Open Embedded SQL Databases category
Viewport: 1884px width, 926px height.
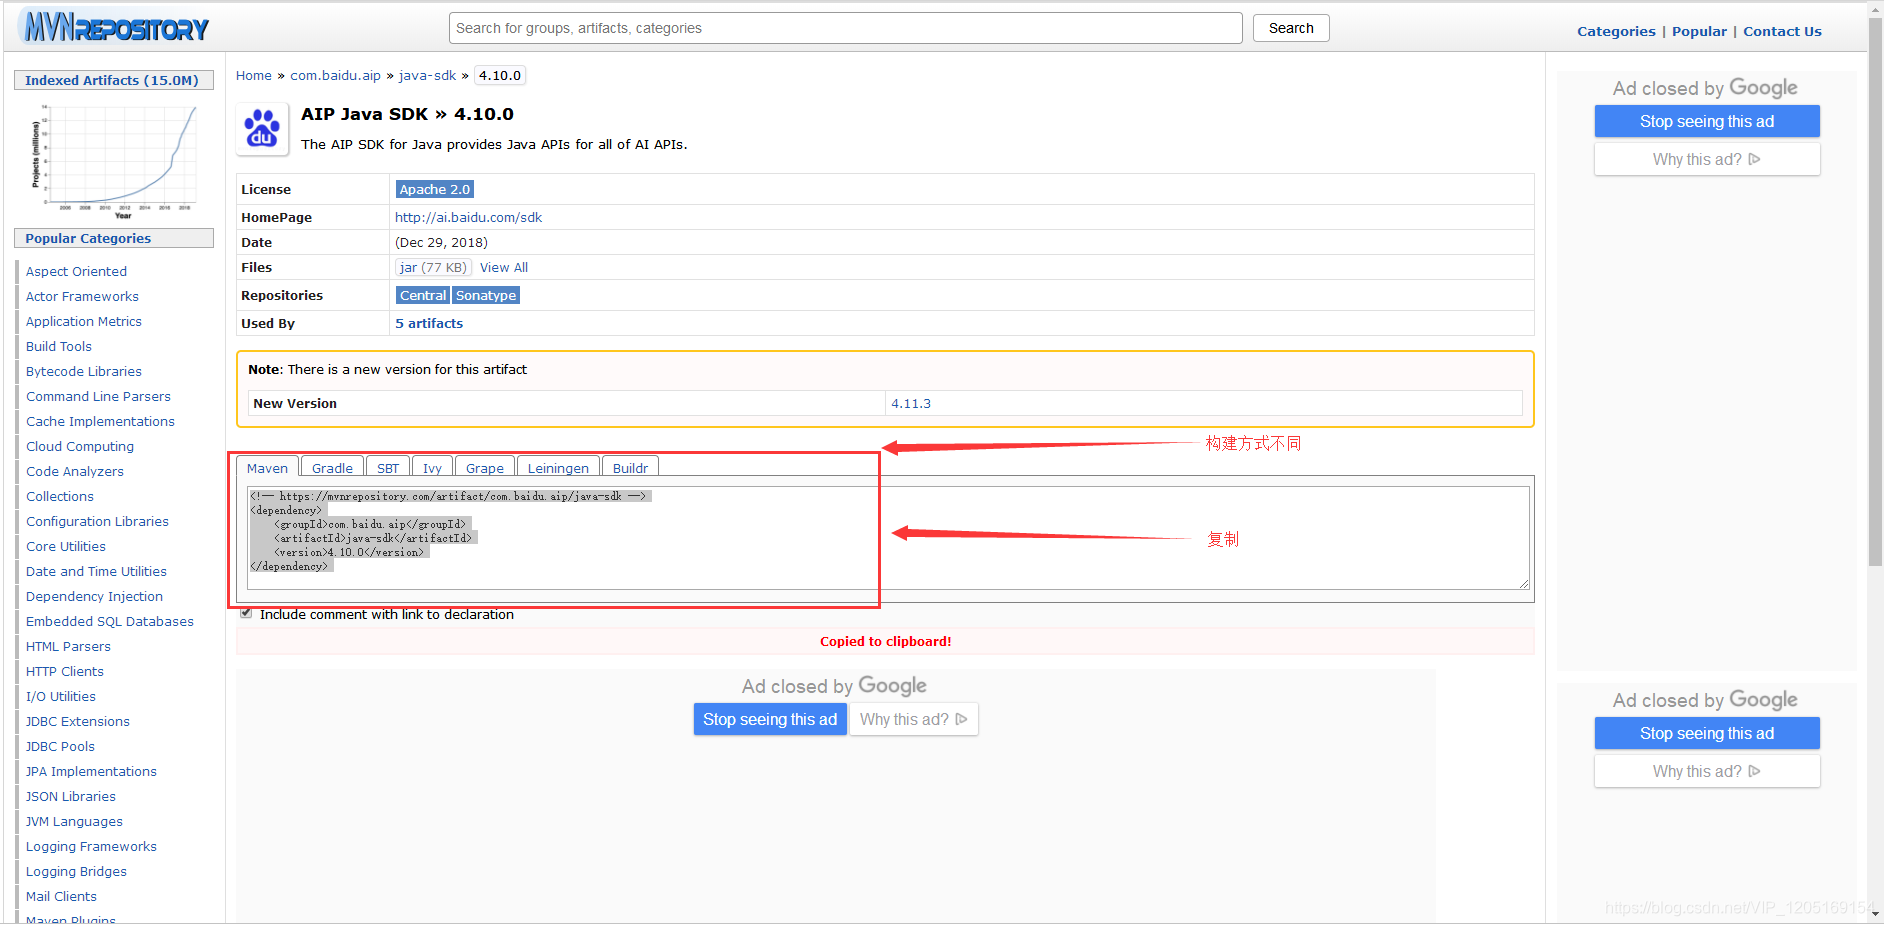point(110,621)
